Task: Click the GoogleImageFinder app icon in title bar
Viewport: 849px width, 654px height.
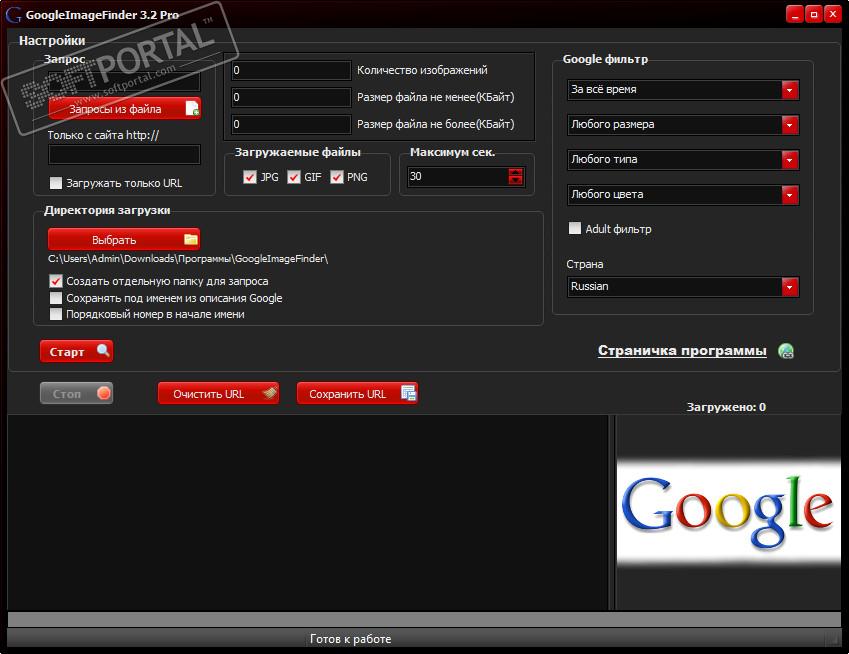Action: point(13,15)
